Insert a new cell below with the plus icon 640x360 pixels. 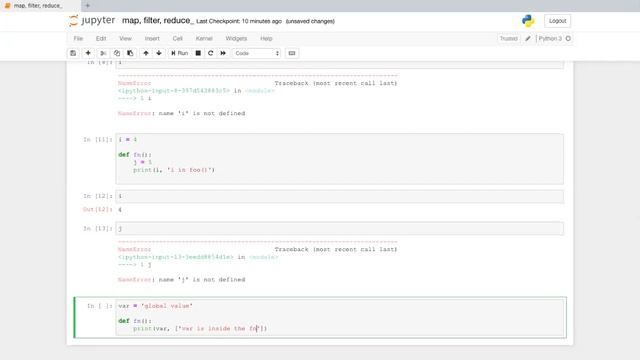click(x=88, y=53)
